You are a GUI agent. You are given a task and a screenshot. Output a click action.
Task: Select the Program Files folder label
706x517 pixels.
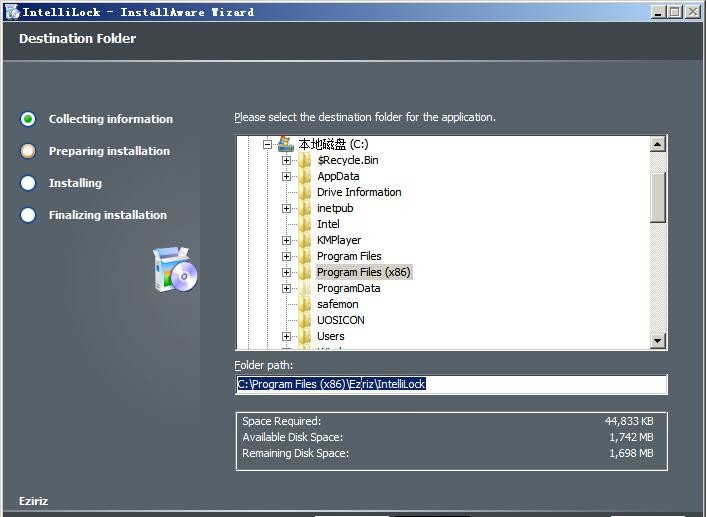(x=349, y=256)
